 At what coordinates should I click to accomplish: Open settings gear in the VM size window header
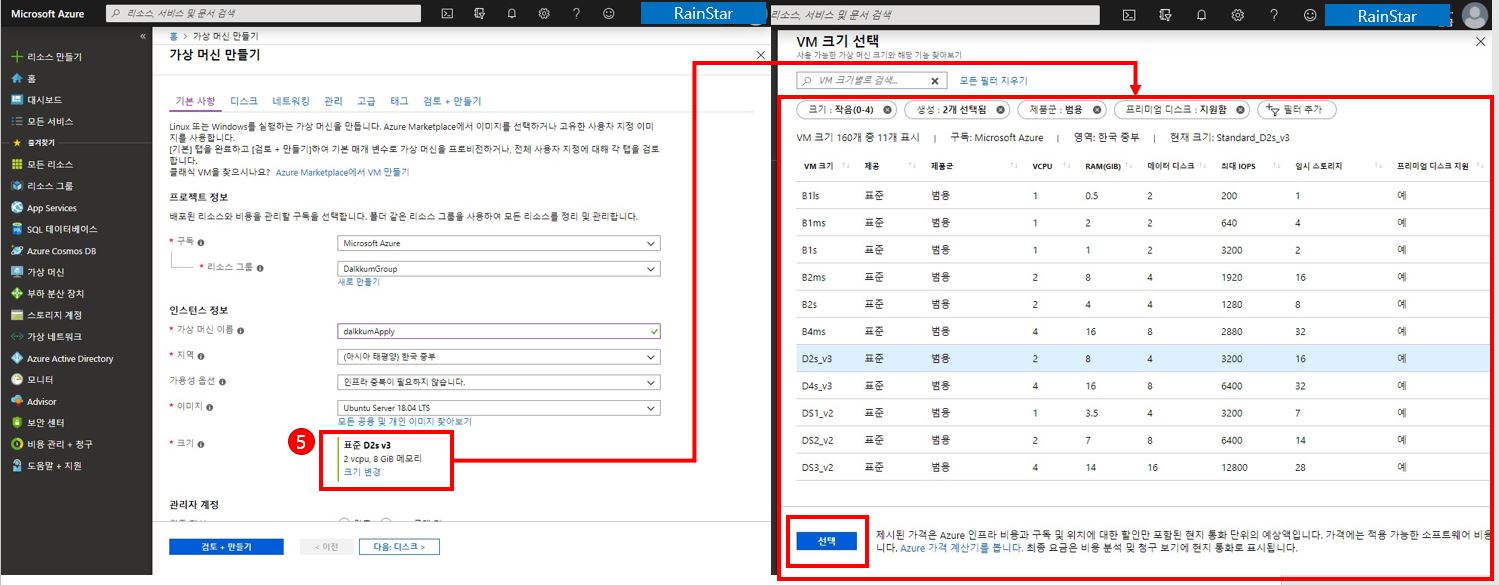[x=1237, y=15]
